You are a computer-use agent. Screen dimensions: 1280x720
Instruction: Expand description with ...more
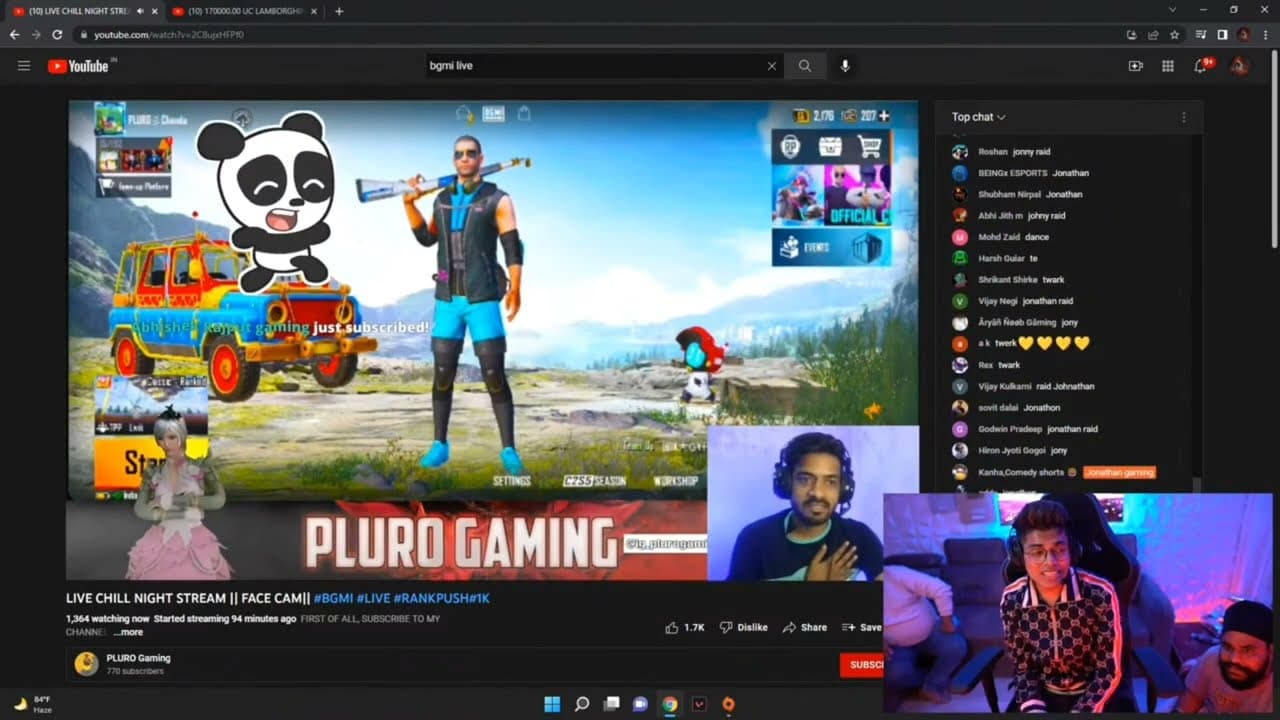coord(127,632)
